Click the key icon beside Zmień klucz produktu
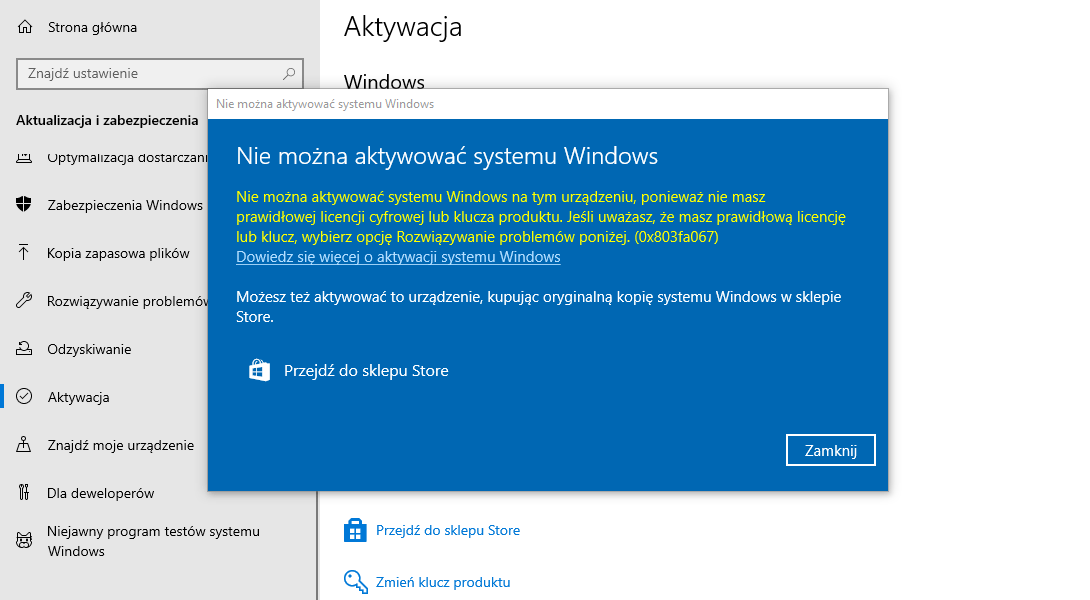 click(356, 581)
